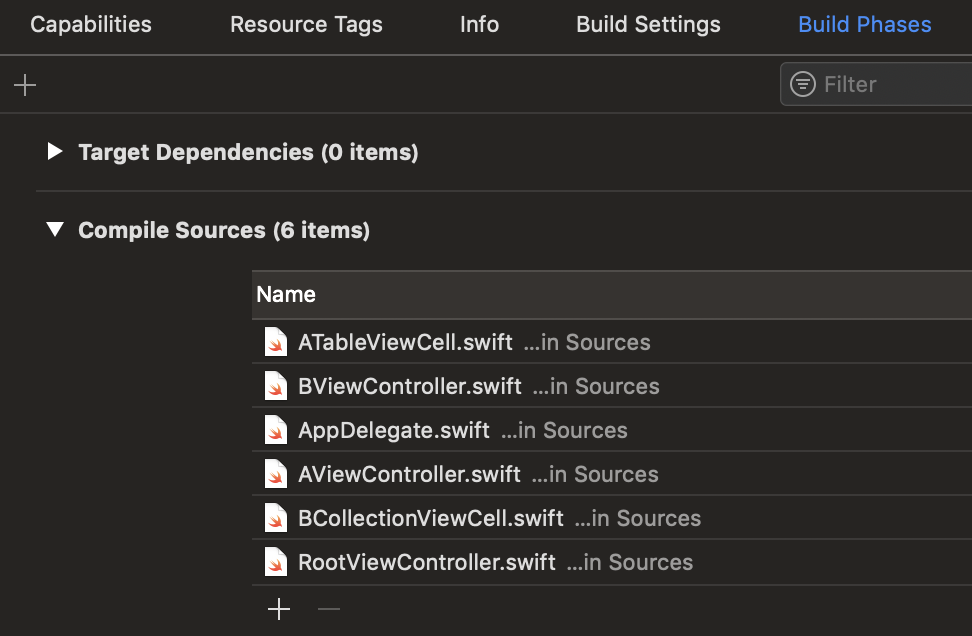Click the RootViewController.swift file icon
Image resolution: width=972 pixels, height=636 pixels.
click(276, 562)
